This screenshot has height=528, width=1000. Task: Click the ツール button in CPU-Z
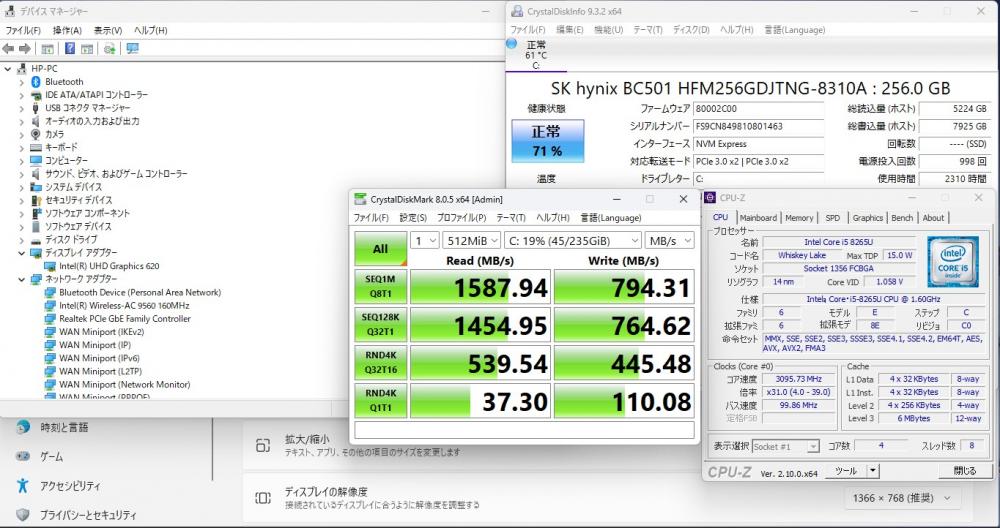point(846,471)
